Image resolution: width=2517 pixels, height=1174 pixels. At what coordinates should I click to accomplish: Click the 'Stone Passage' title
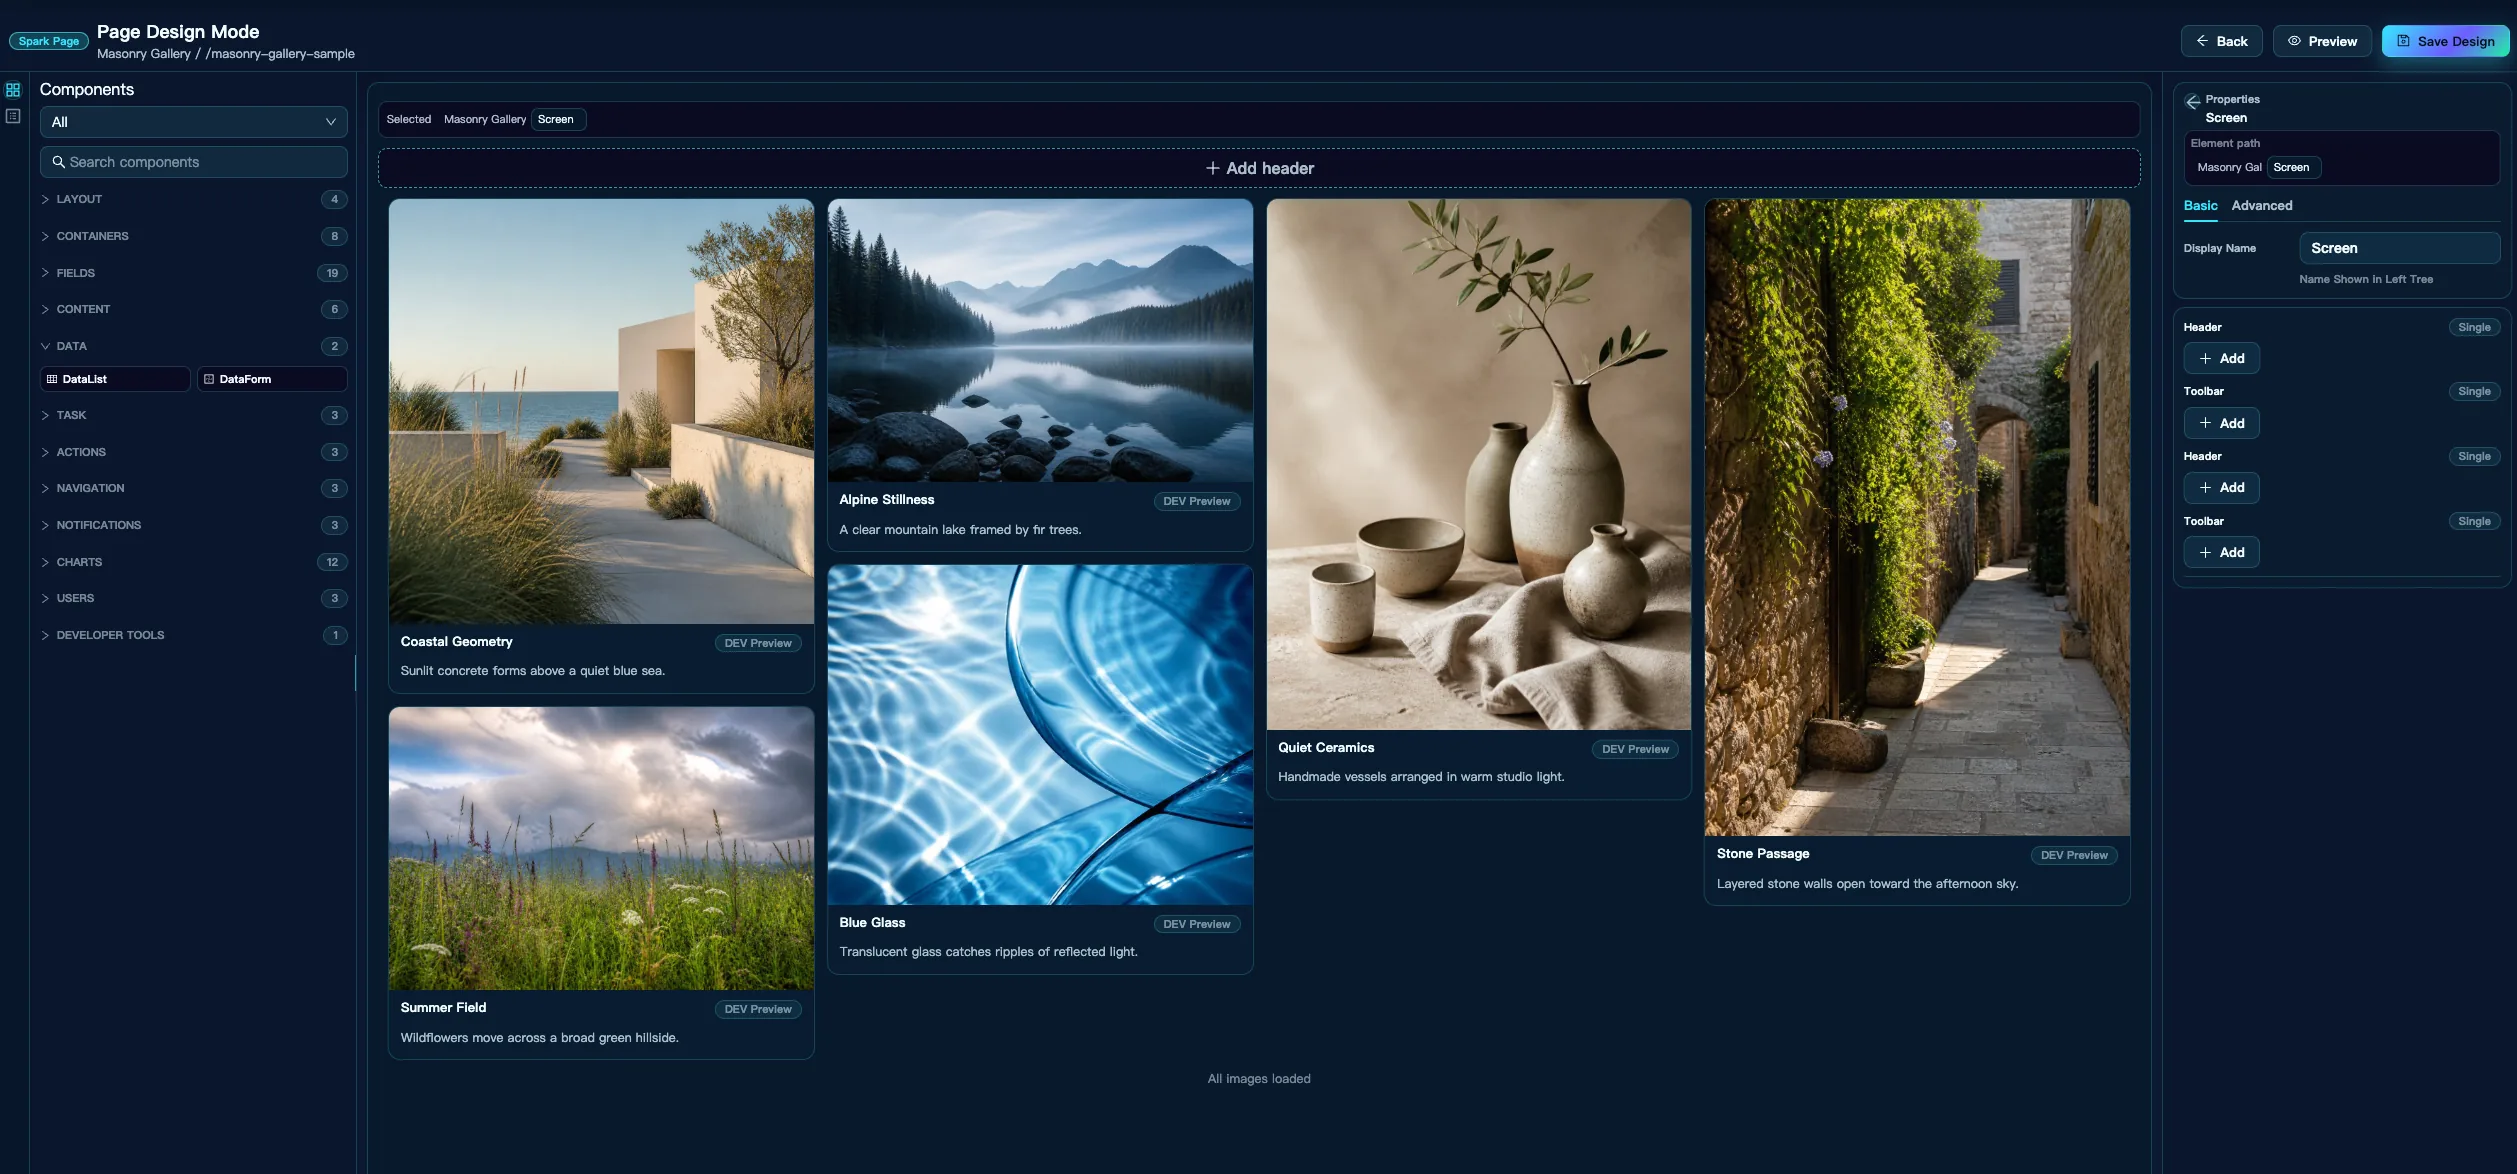point(1763,854)
